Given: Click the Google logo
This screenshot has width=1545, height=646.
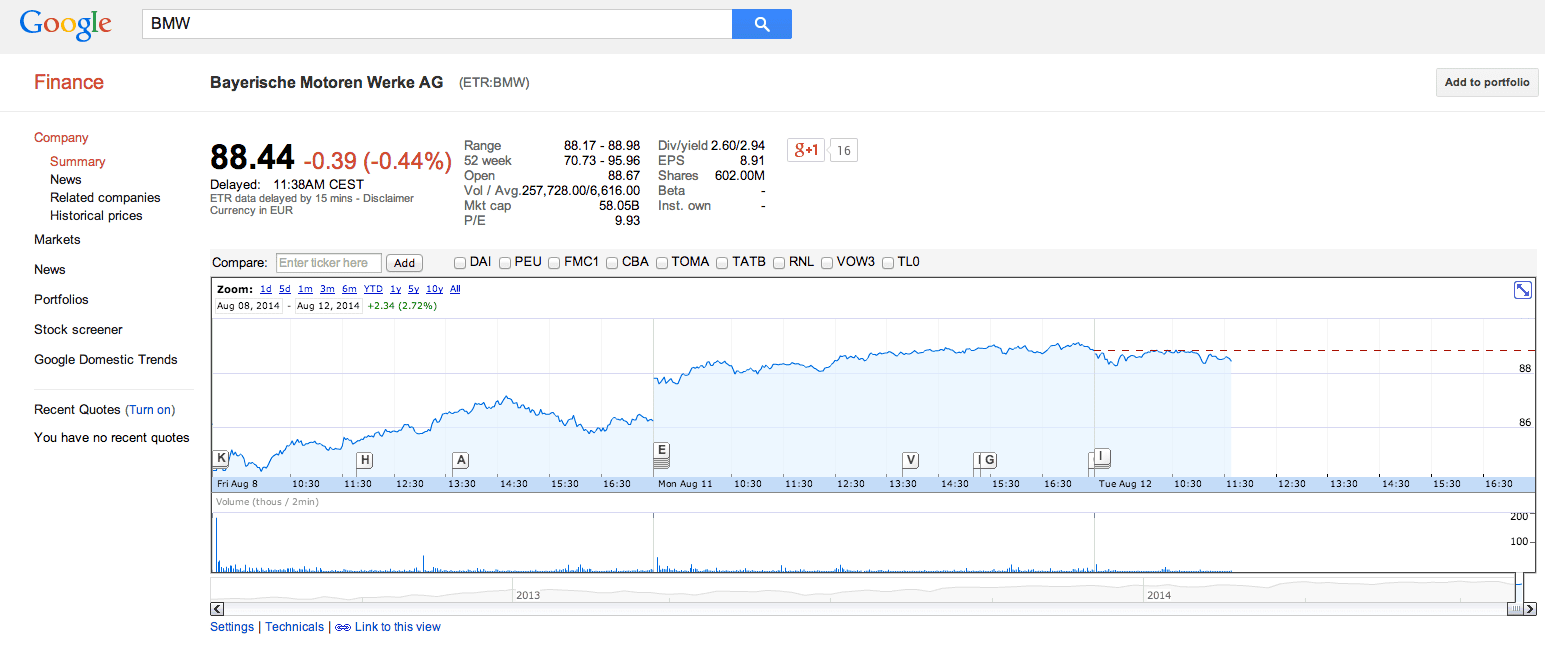Looking at the screenshot, I should [65, 24].
